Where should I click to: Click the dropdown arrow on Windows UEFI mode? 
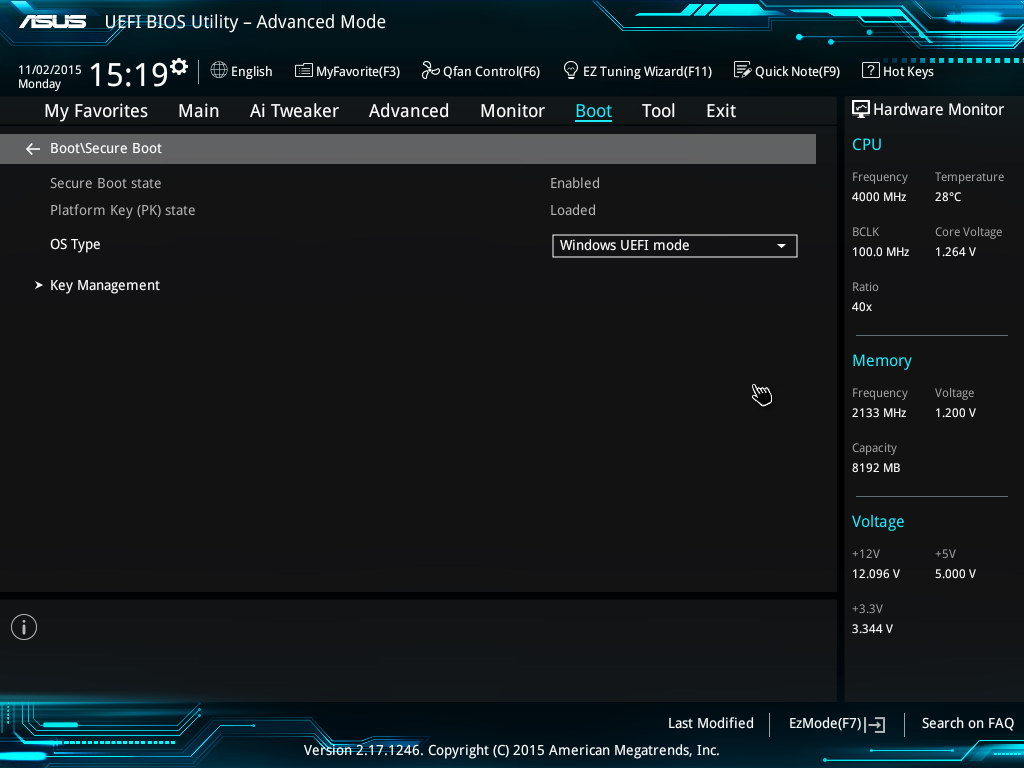pos(782,246)
